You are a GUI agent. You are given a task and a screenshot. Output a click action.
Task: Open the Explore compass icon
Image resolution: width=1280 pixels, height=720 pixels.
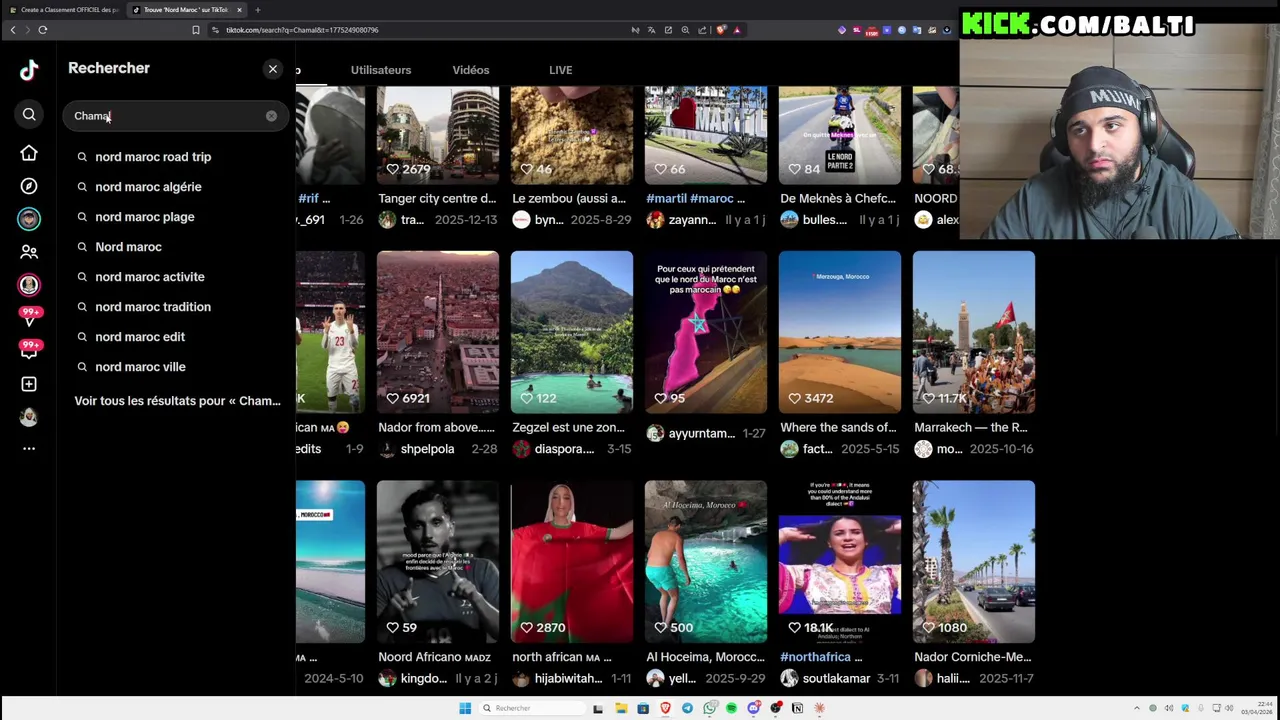(29, 186)
